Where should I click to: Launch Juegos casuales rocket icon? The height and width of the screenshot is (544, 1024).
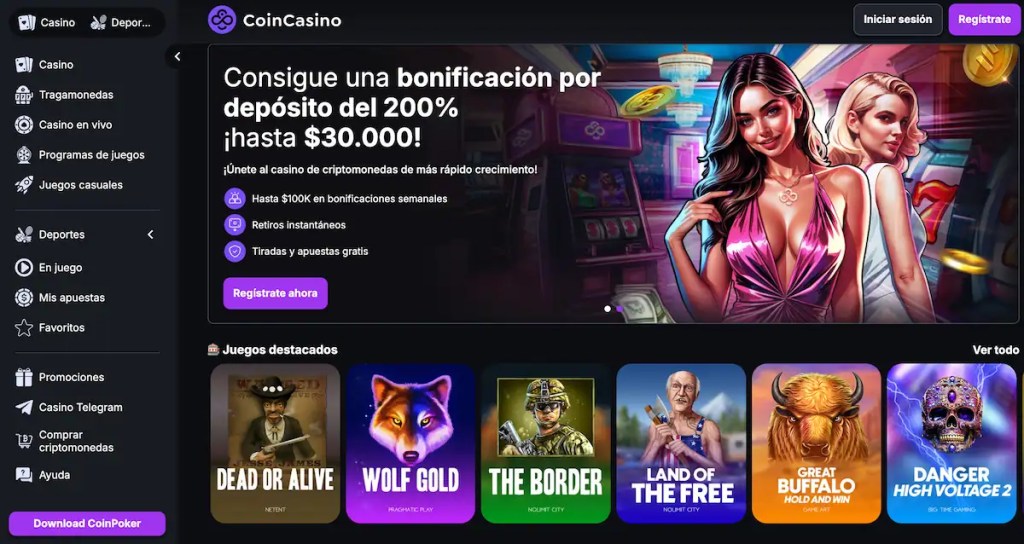pyautogui.click(x=24, y=185)
